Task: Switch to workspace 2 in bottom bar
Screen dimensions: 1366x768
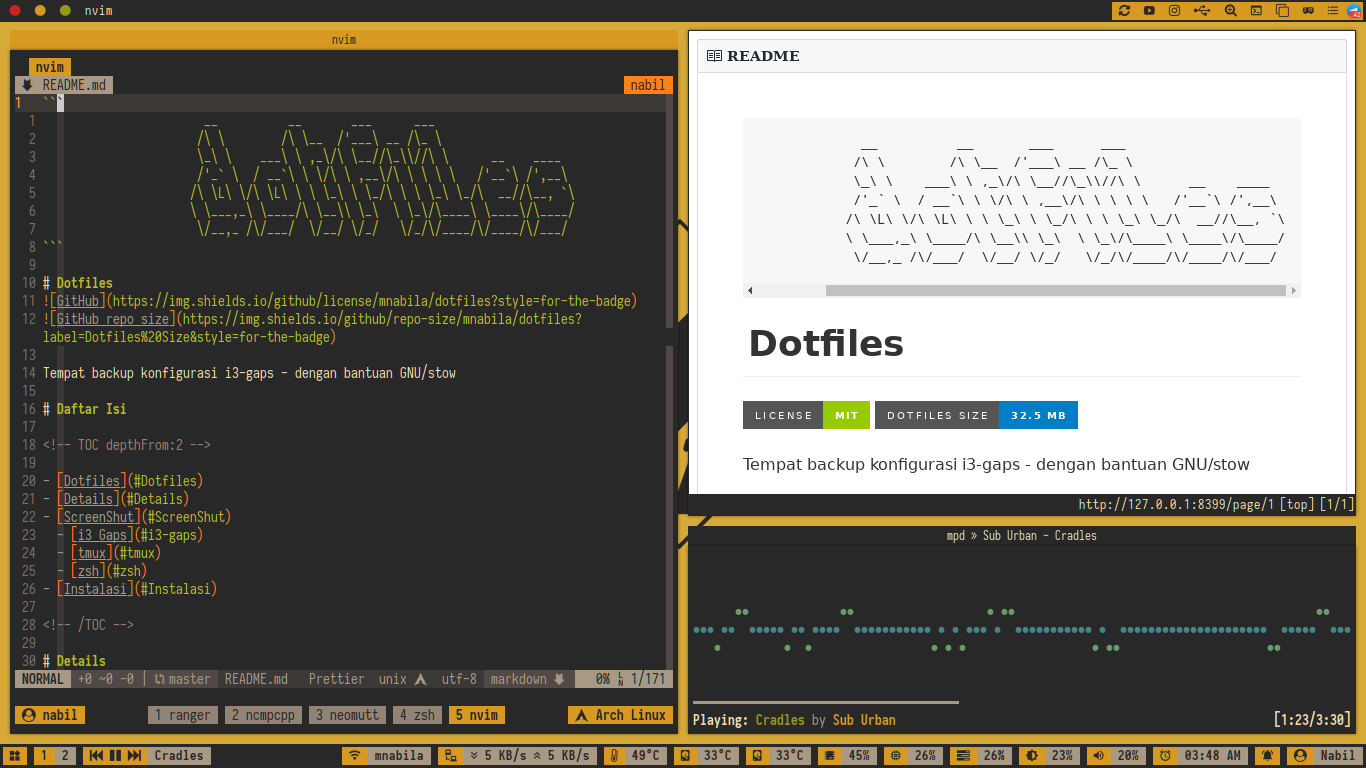Action: pyautogui.click(x=65, y=756)
